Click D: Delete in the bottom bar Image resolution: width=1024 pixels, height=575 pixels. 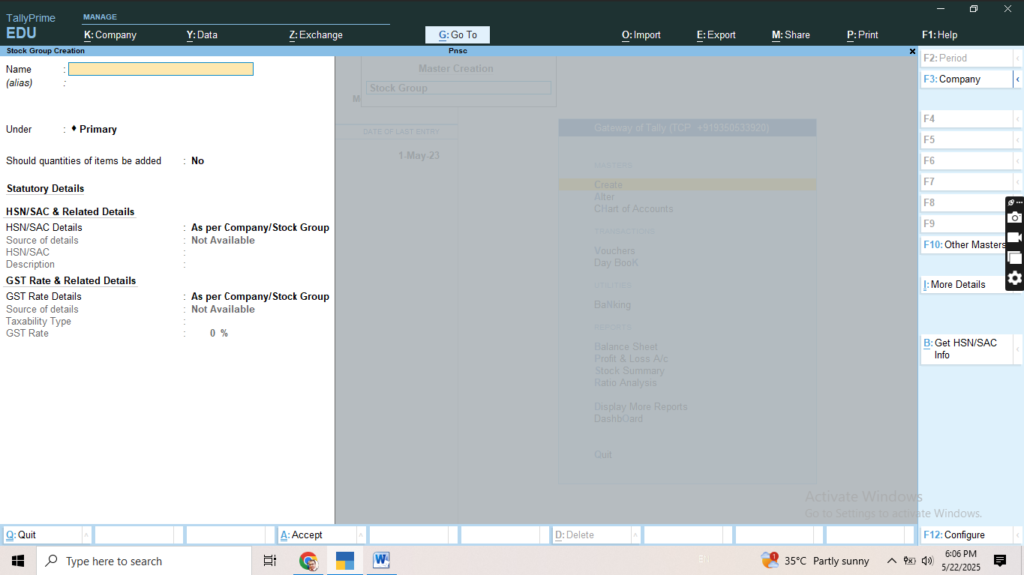[591, 534]
